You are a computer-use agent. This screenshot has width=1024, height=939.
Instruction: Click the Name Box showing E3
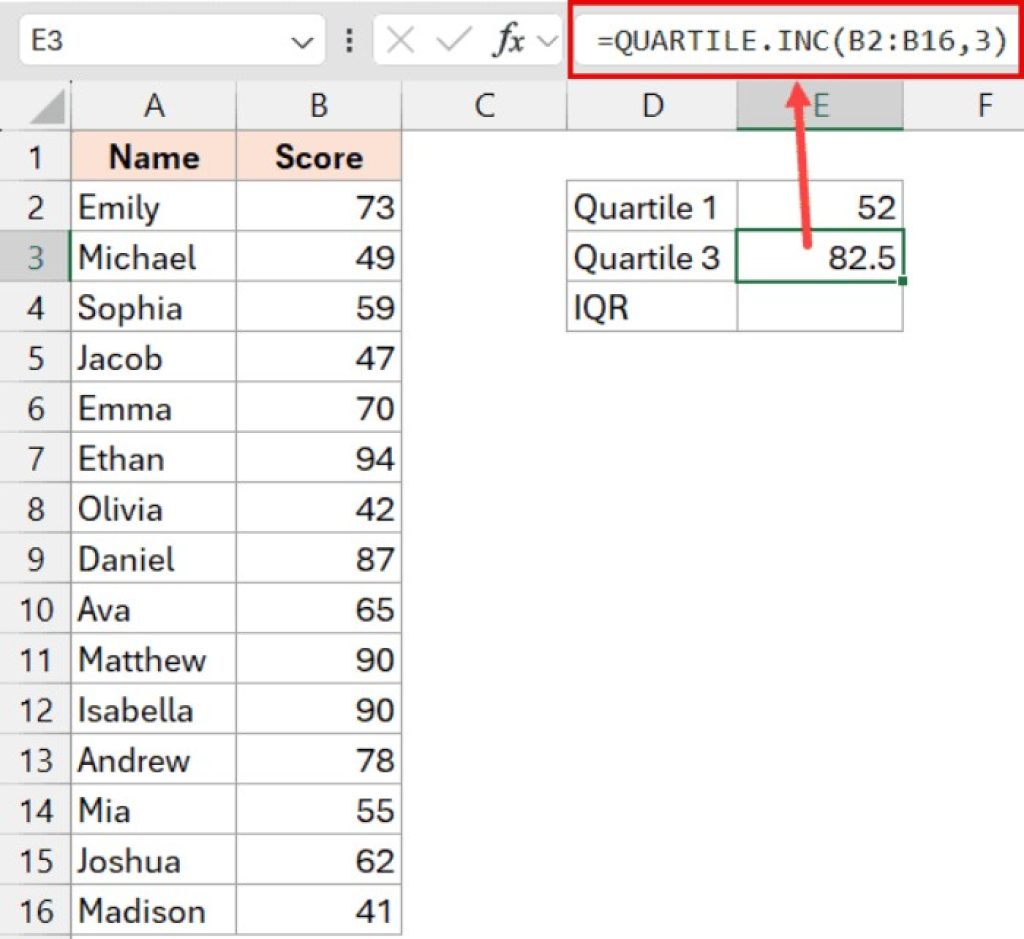(160, 41)
